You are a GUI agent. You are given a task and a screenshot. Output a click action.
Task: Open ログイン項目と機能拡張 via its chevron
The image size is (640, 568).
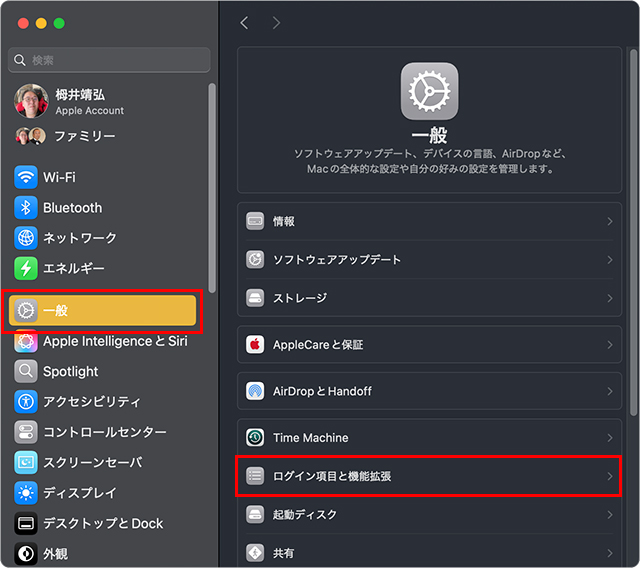pos(610,476)
